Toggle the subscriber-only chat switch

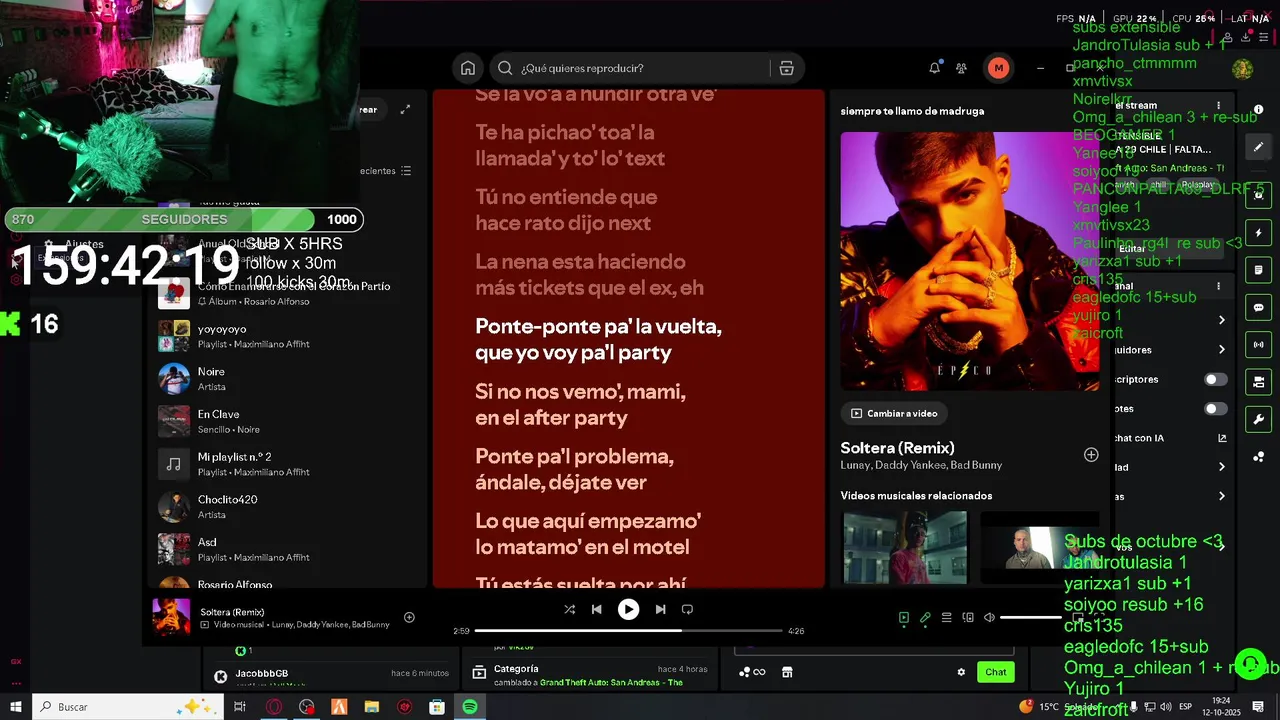(x=1216, y=379)
